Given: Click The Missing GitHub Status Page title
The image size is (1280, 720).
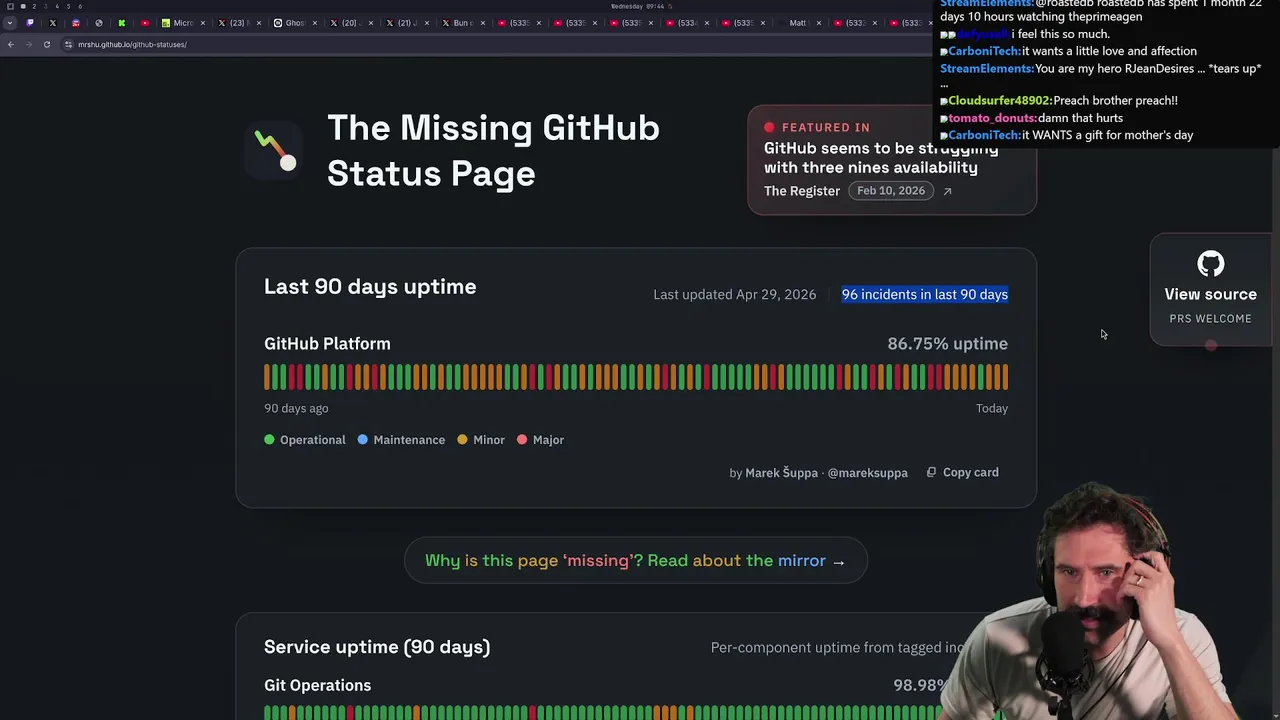Looking at the screenshot, I should [x=493, y=151].
